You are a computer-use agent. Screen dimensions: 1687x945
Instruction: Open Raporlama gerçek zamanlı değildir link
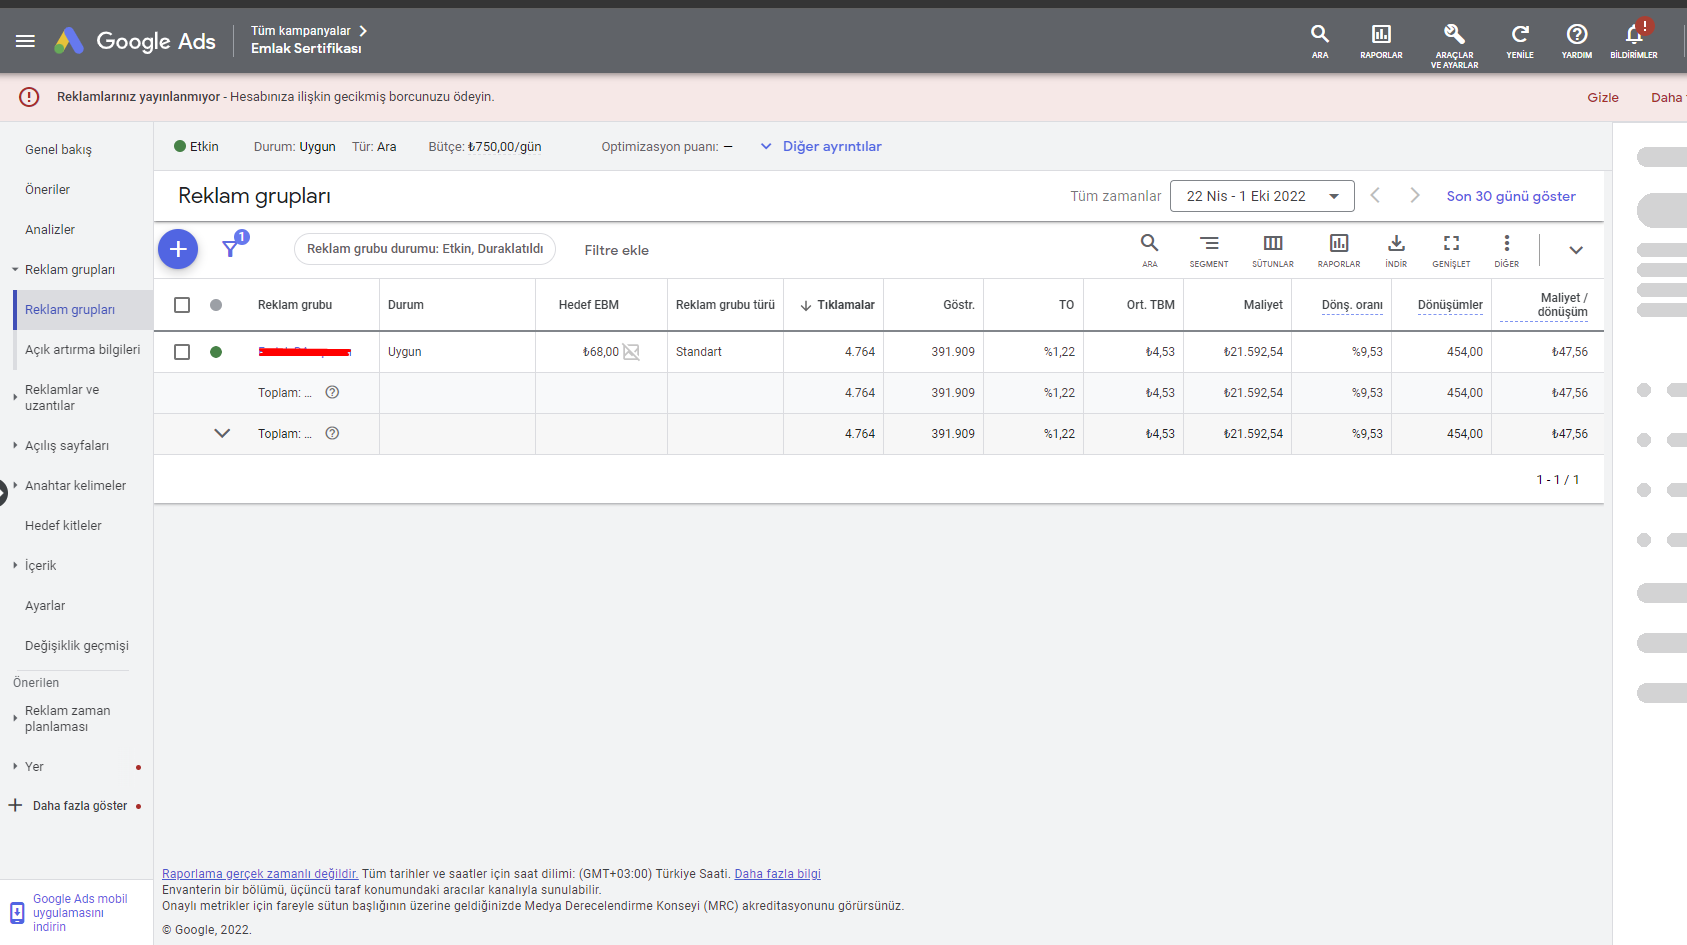coord(260,874)
